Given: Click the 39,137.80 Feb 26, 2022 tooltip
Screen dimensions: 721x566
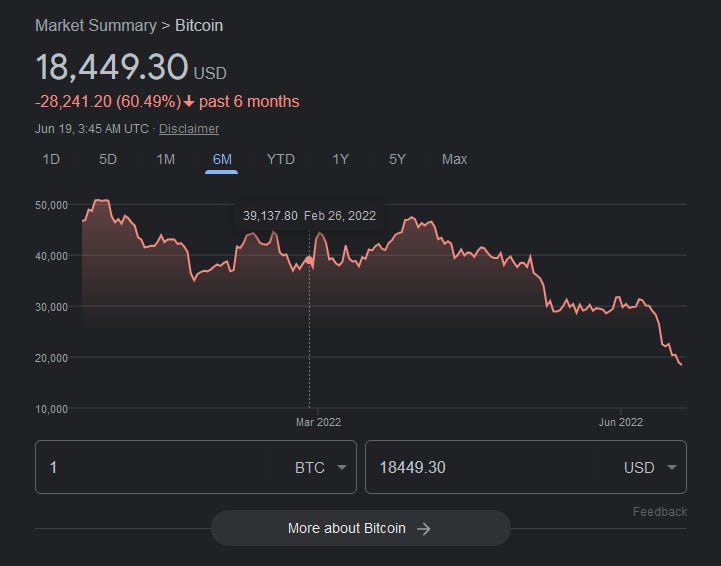Looking at the screenshot, I should tap(309, 216).
